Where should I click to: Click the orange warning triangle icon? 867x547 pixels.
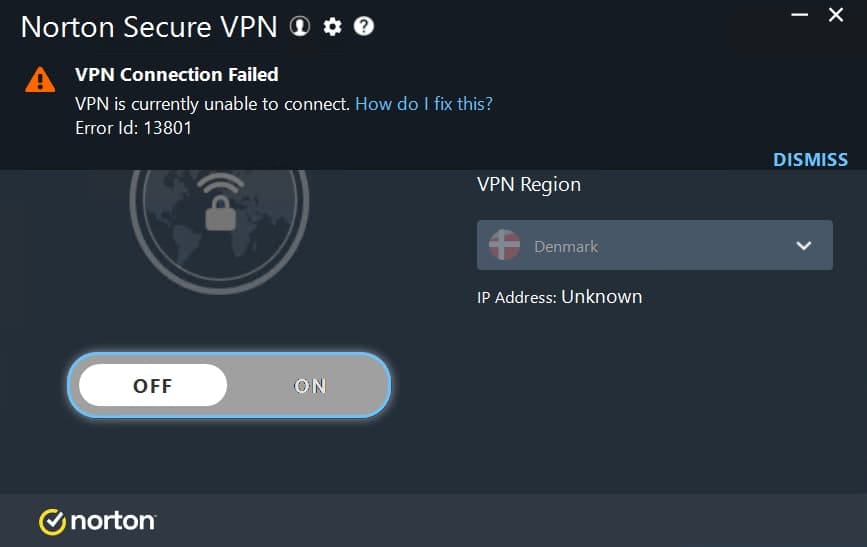click(40, 79)
